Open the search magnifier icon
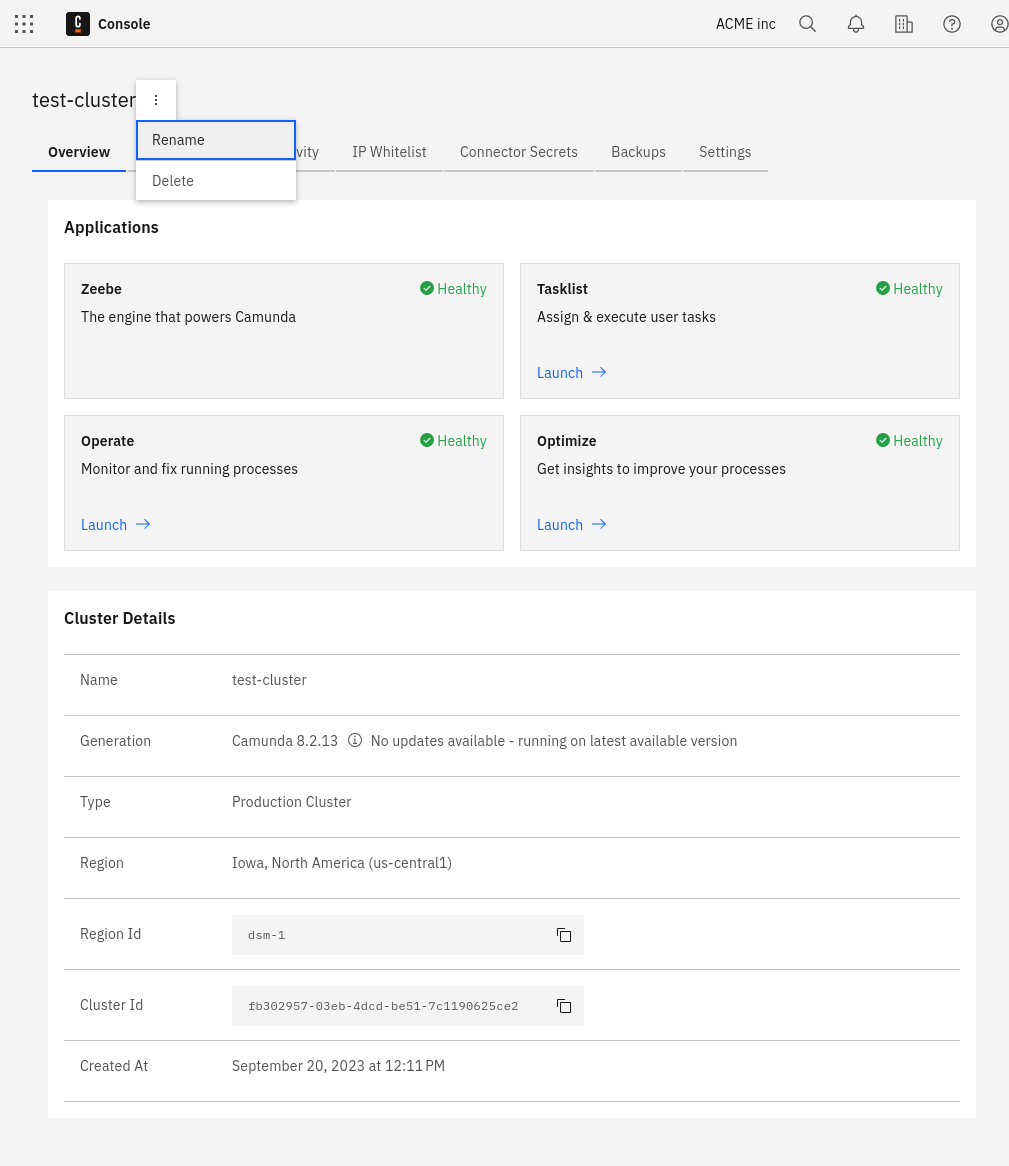This screenshot has width=1009, height=1166. (807, 24)
